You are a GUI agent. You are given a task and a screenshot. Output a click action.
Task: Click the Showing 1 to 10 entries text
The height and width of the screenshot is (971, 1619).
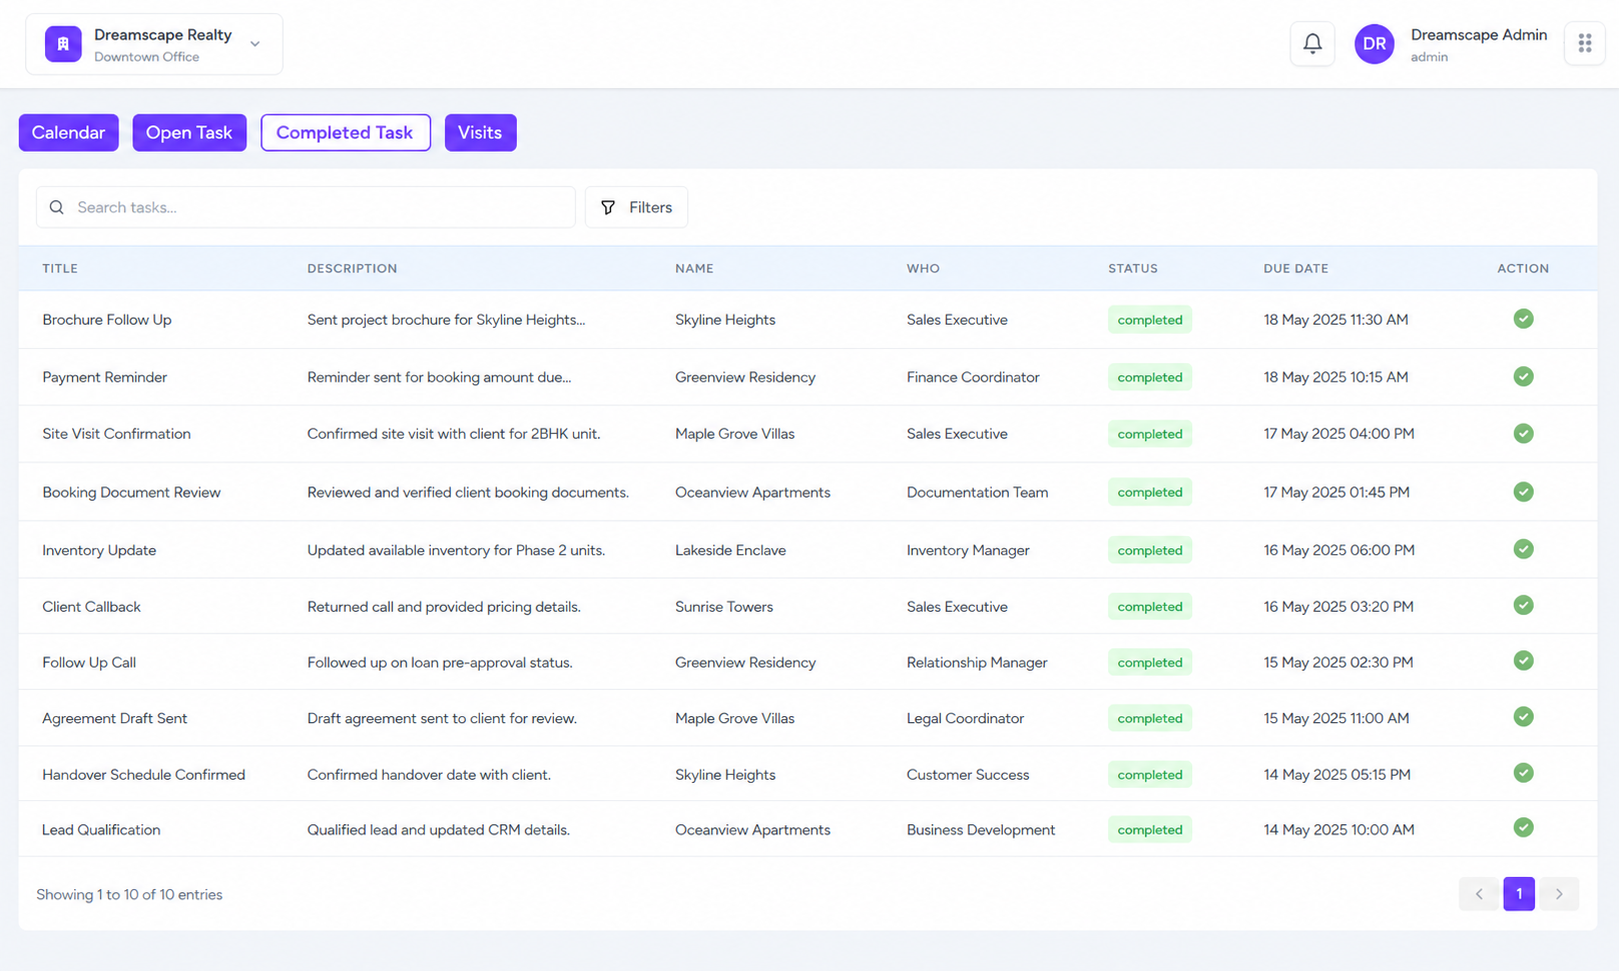point(129,895)
